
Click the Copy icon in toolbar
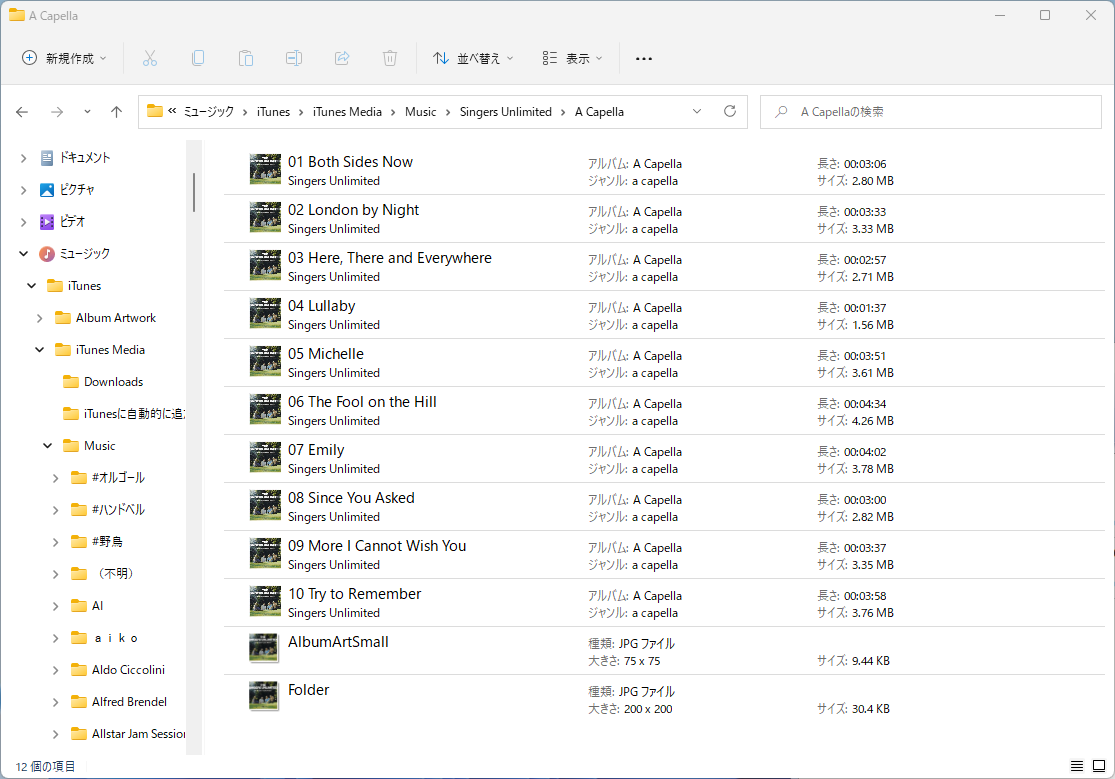(x=198, y=58)
